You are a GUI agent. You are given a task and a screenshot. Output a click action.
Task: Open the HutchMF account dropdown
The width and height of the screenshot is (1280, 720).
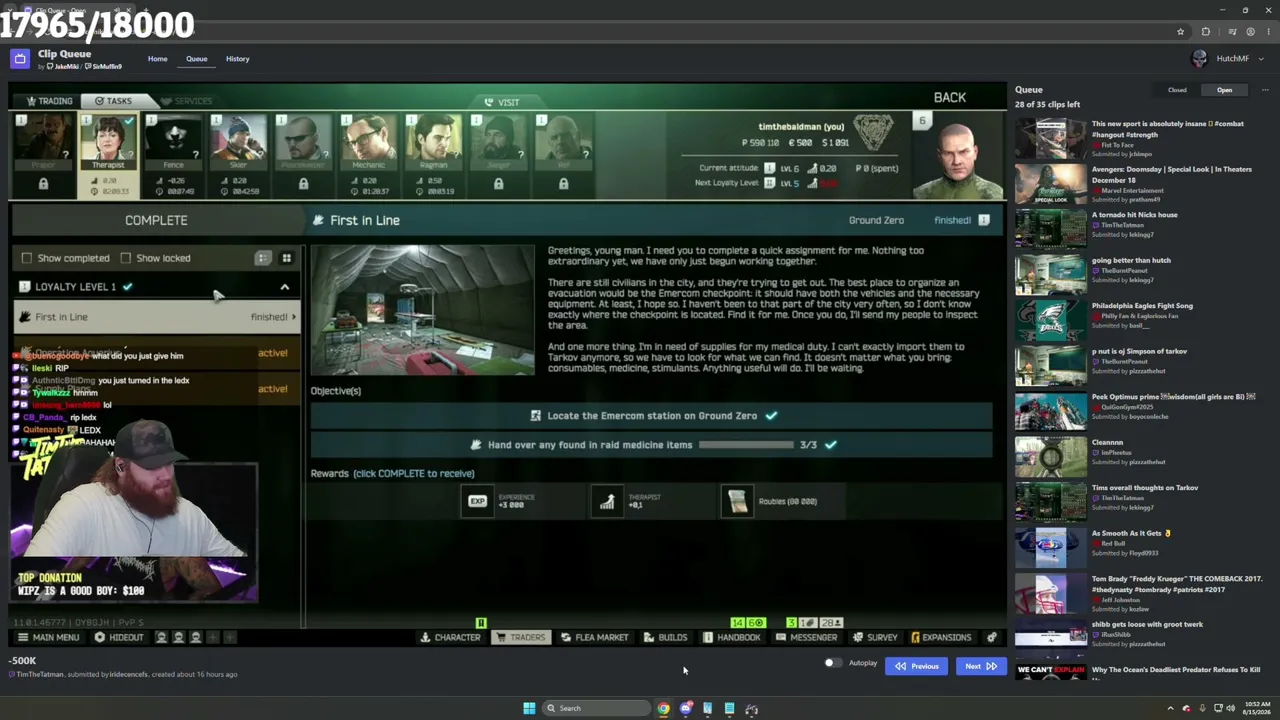click(1261, 59)
